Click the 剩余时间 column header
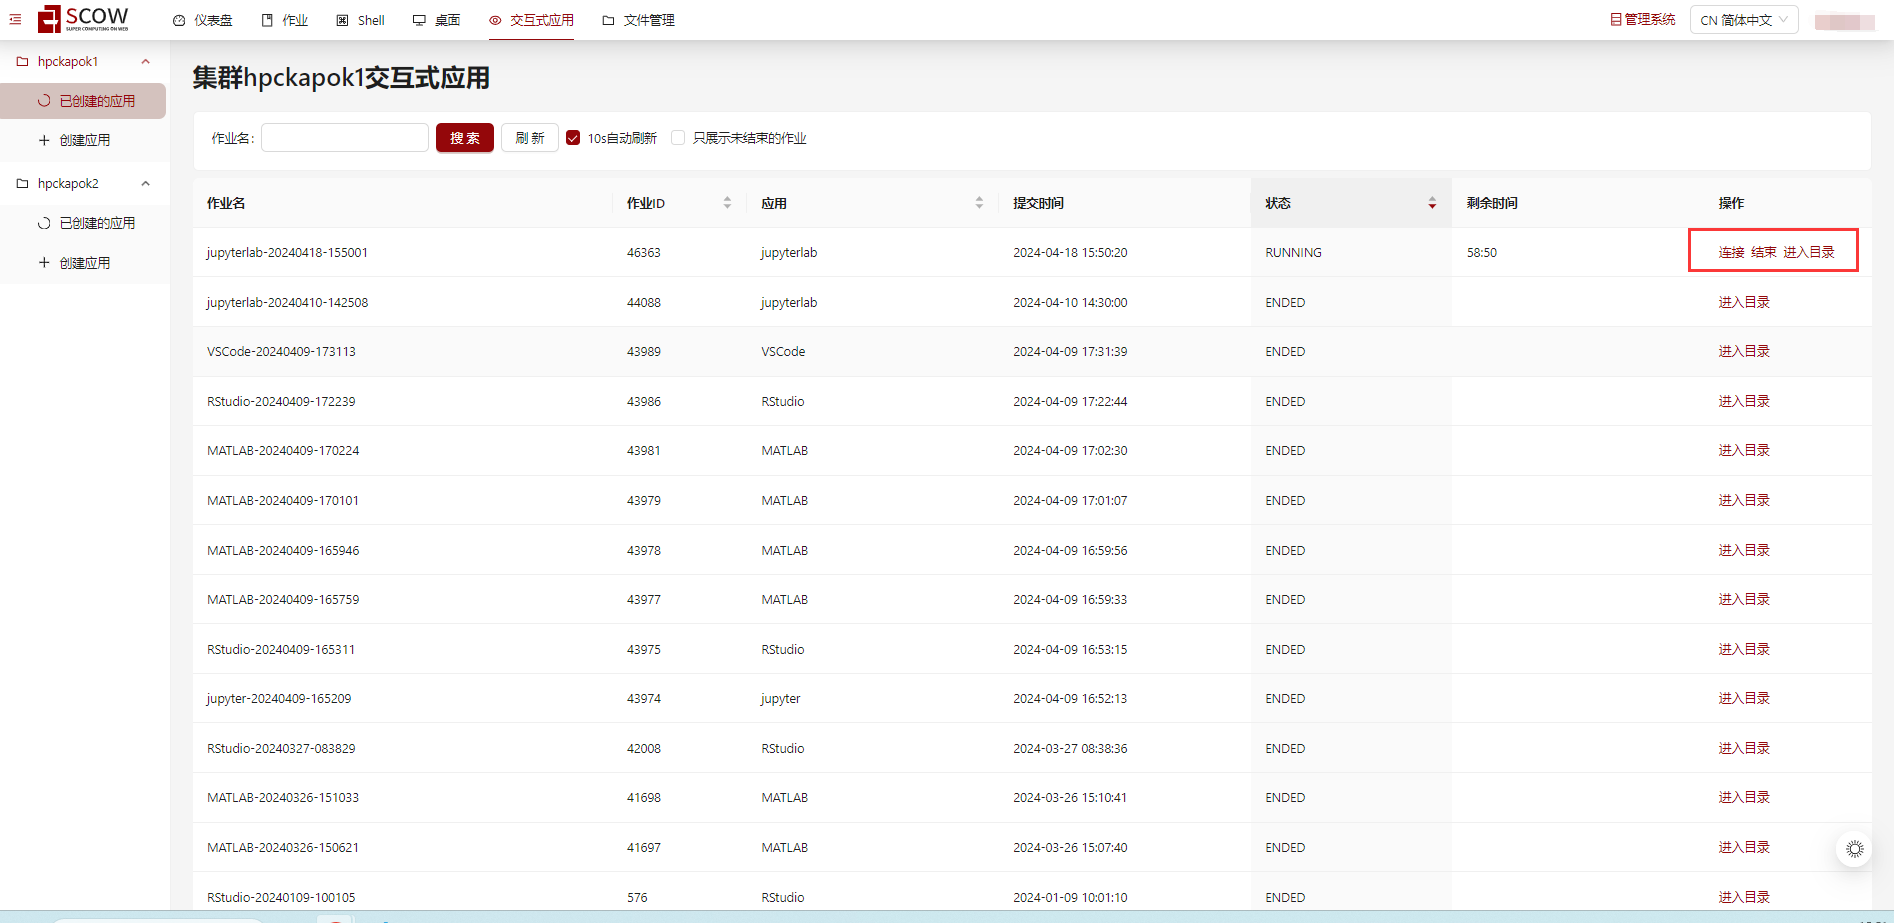Image resolution: width=1894 pixels, height=923 pixels. [x=1492, y=203]
